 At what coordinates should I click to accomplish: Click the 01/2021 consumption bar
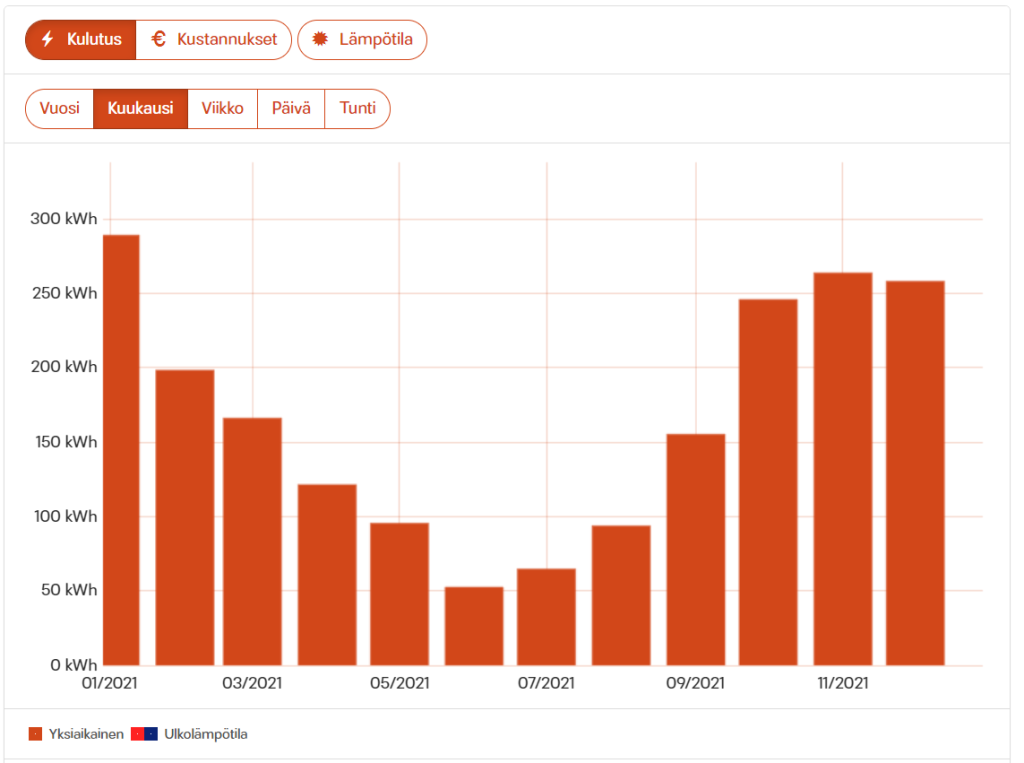[121, 450]
